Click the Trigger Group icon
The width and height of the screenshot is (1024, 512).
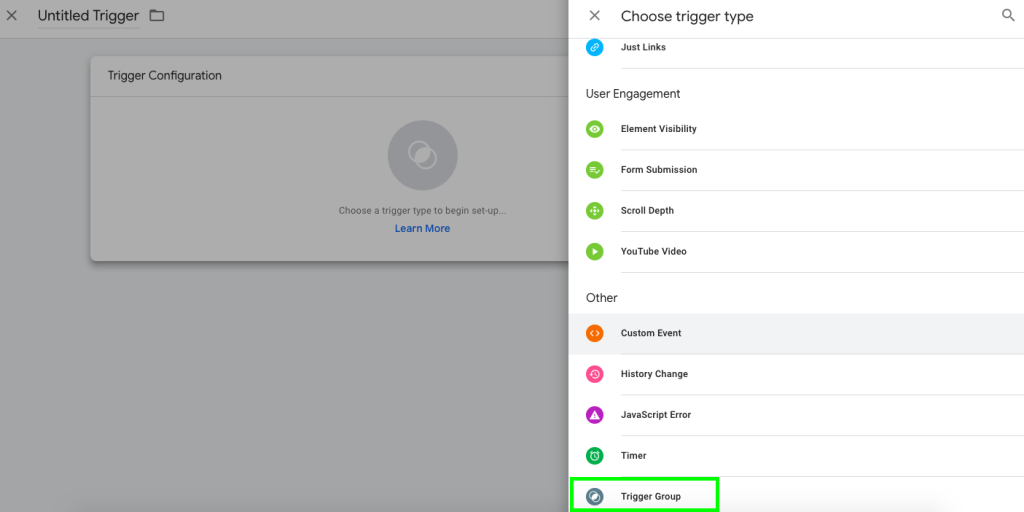pyautogui.click(x=595, y=496)
